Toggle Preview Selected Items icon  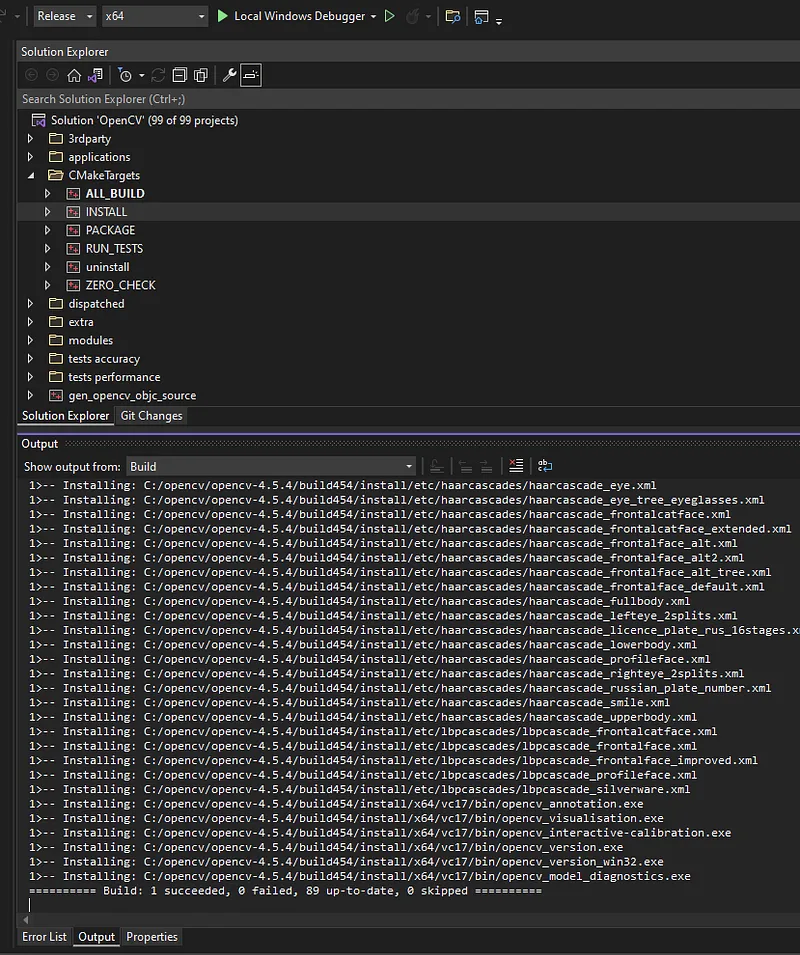pos(251,75)
